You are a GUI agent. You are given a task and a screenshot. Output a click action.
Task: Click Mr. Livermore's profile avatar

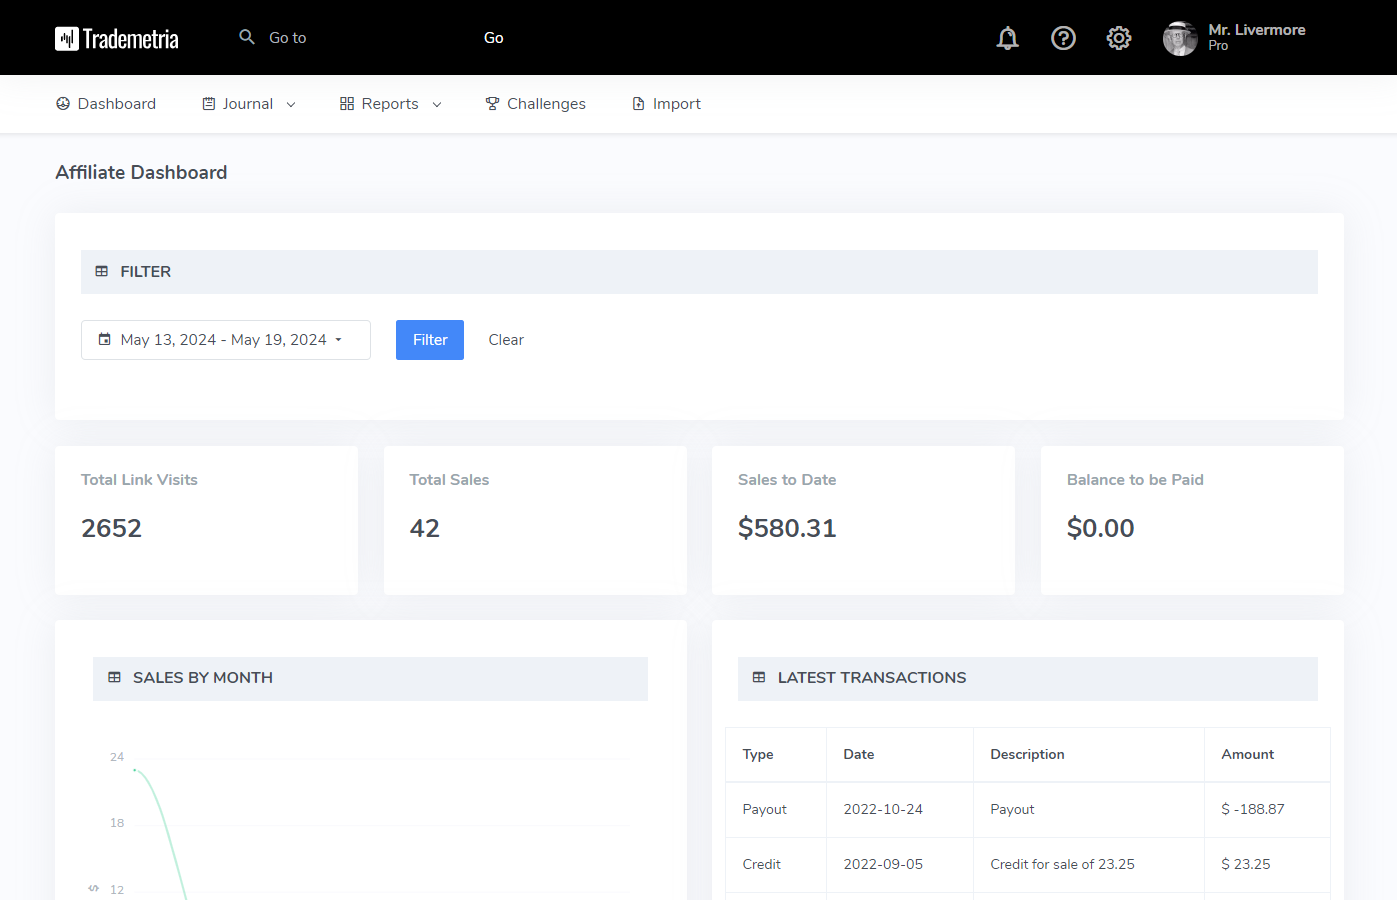tap(1180, 39)
